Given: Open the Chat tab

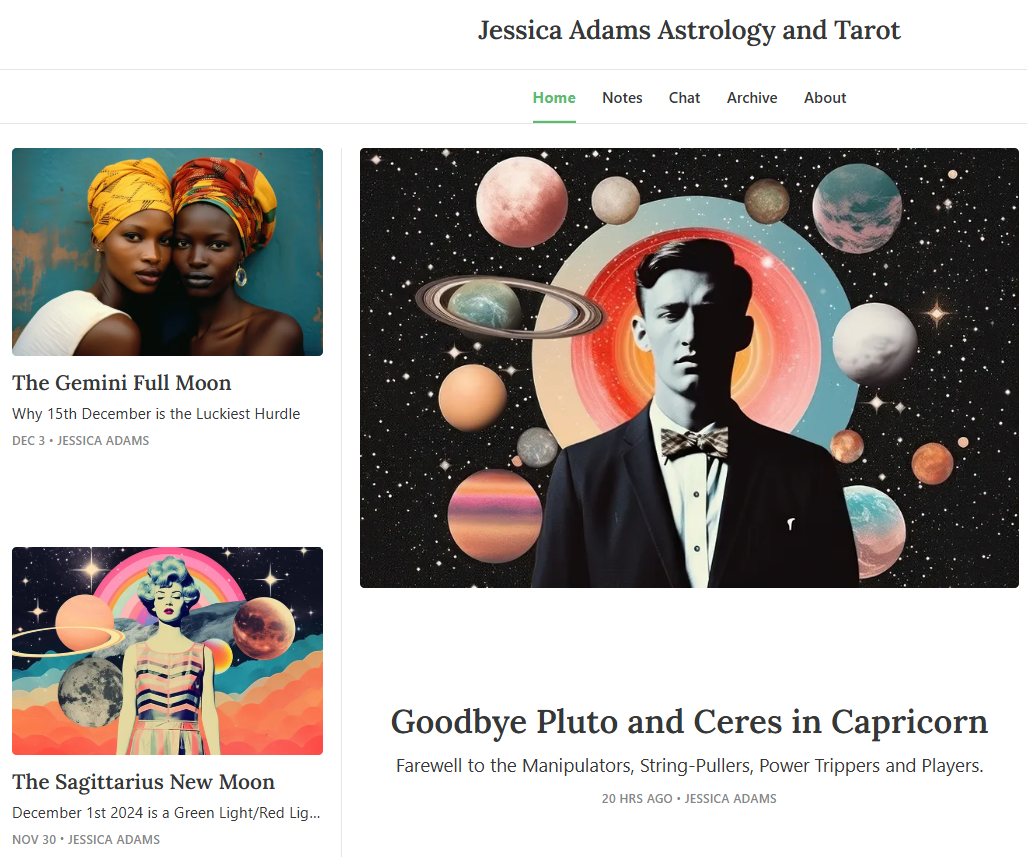Looking at the screenshot, I should point(684,98).
